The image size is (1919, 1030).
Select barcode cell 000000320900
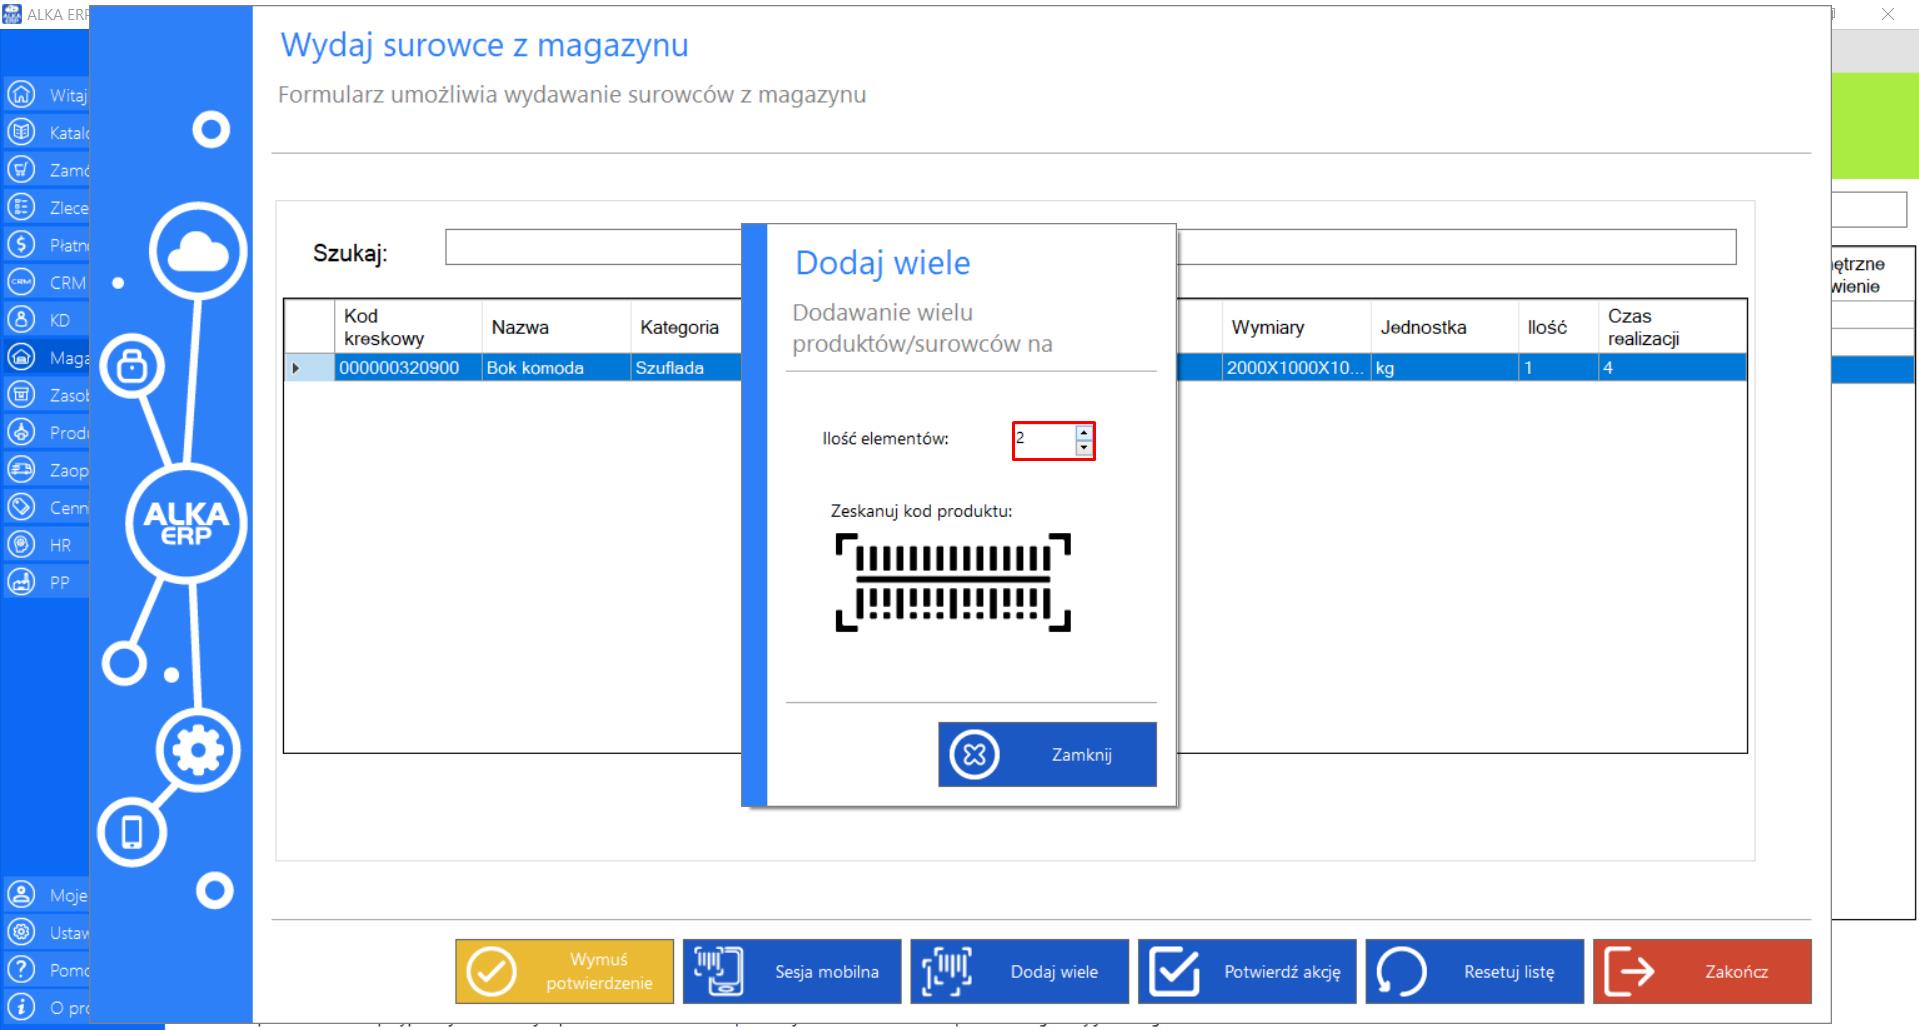point(408,368)
